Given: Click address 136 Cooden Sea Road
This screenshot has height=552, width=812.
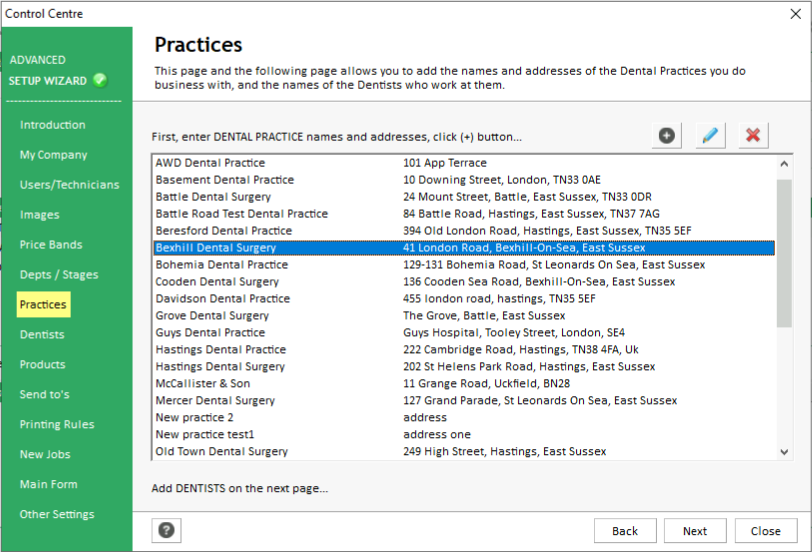Looking at the screenshot, I should [x=539, y=282].
